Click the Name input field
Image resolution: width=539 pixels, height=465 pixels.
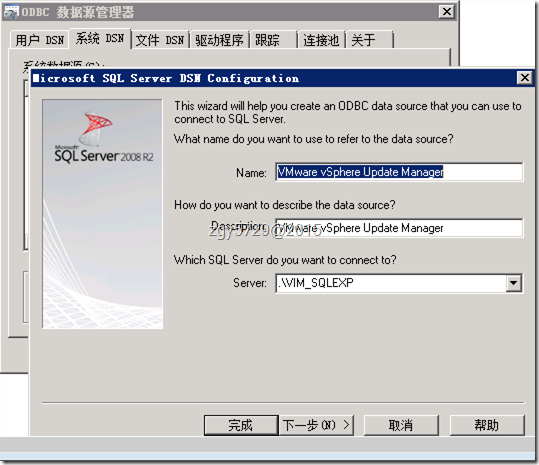(399, 172)
